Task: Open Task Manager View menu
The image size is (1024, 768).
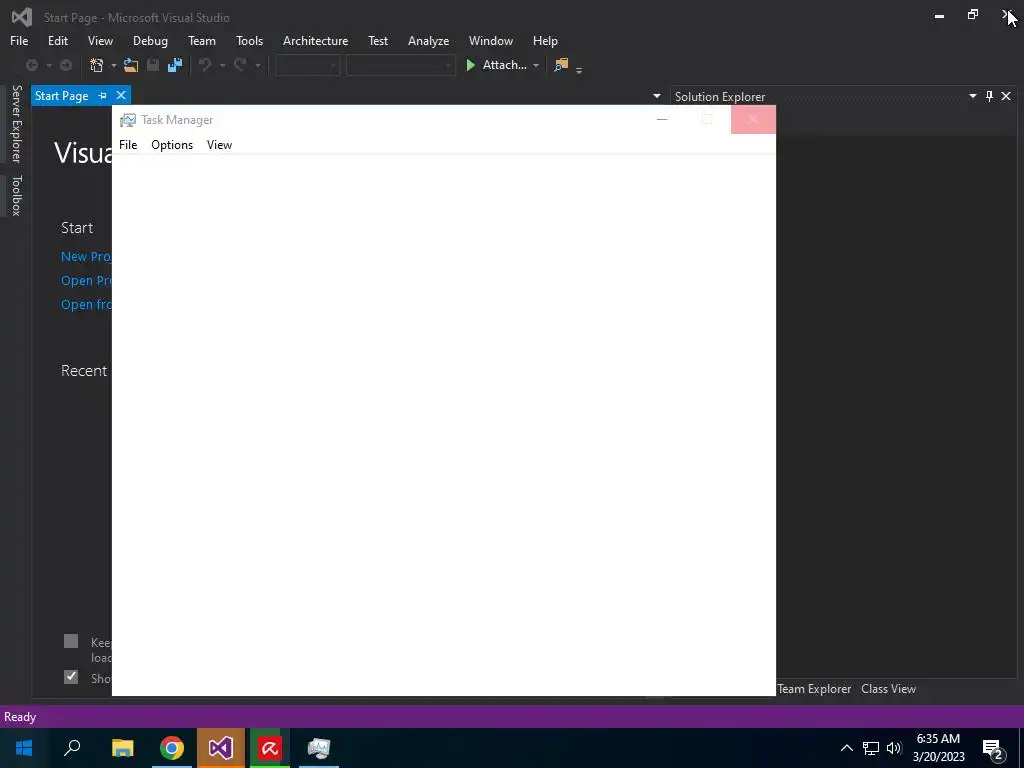Action: 219,145
